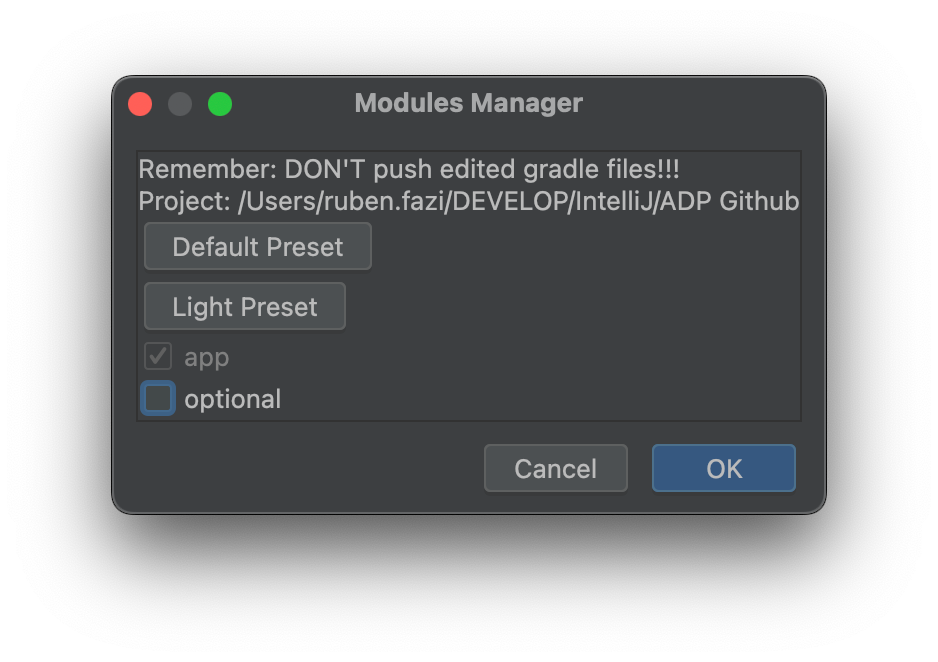Click the word "Remember:" in the warning
The image size is (938, 662).
point(208,169)
